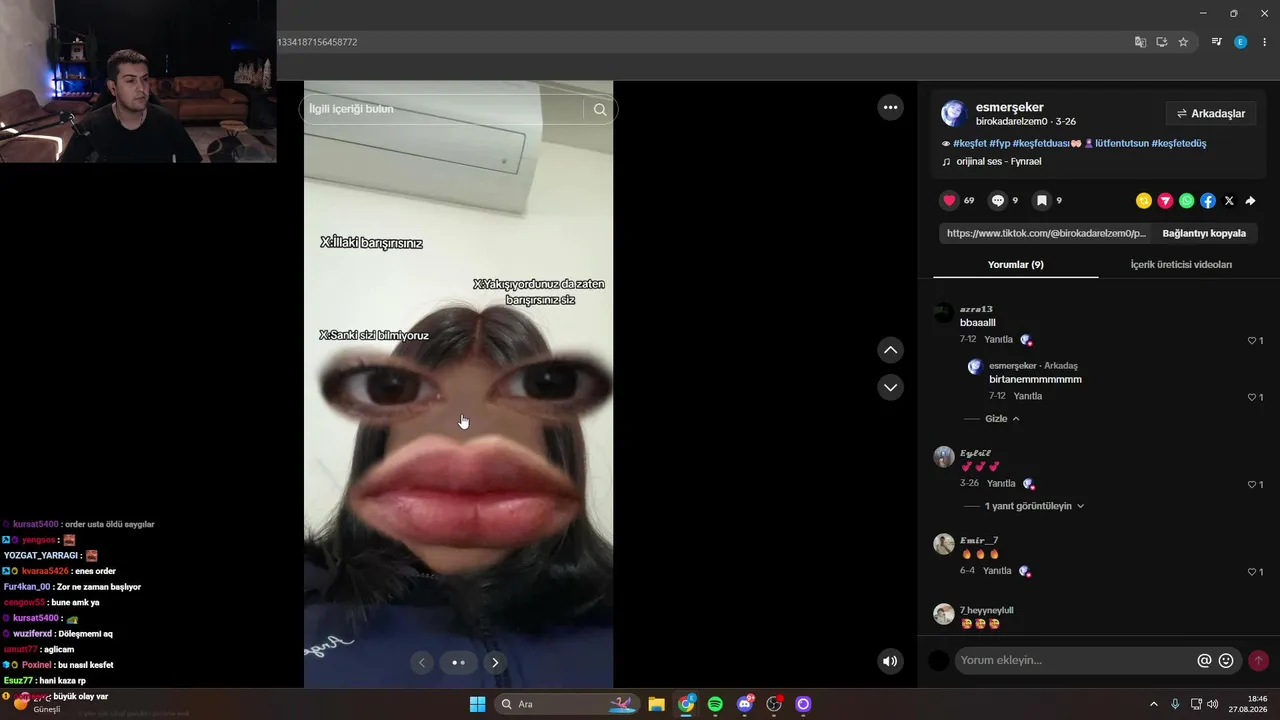Reply to azra13's comment with Yanıtla
This screenshot has height=720, width=1280.
pos(998,340)
